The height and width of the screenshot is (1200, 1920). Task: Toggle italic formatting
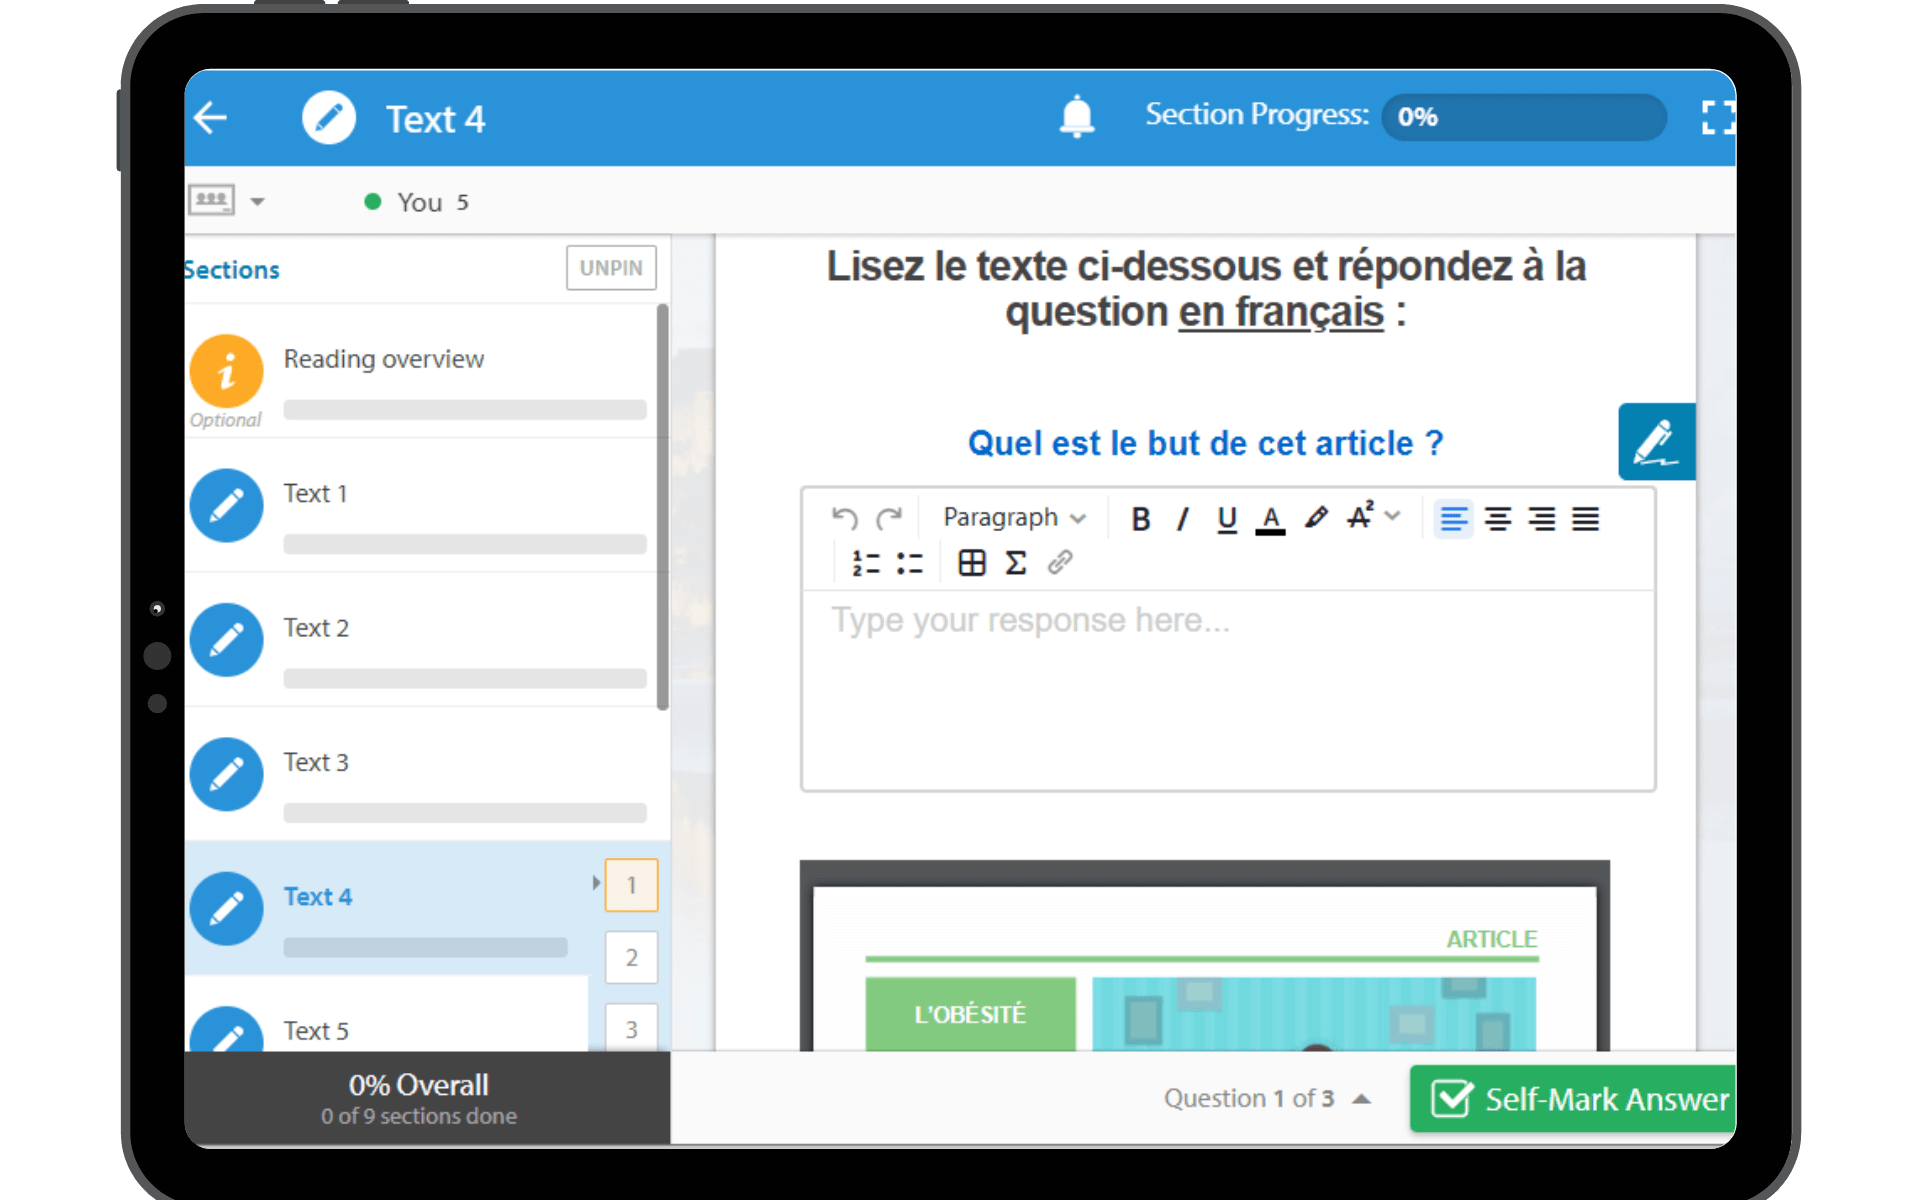click(1182, 518)
